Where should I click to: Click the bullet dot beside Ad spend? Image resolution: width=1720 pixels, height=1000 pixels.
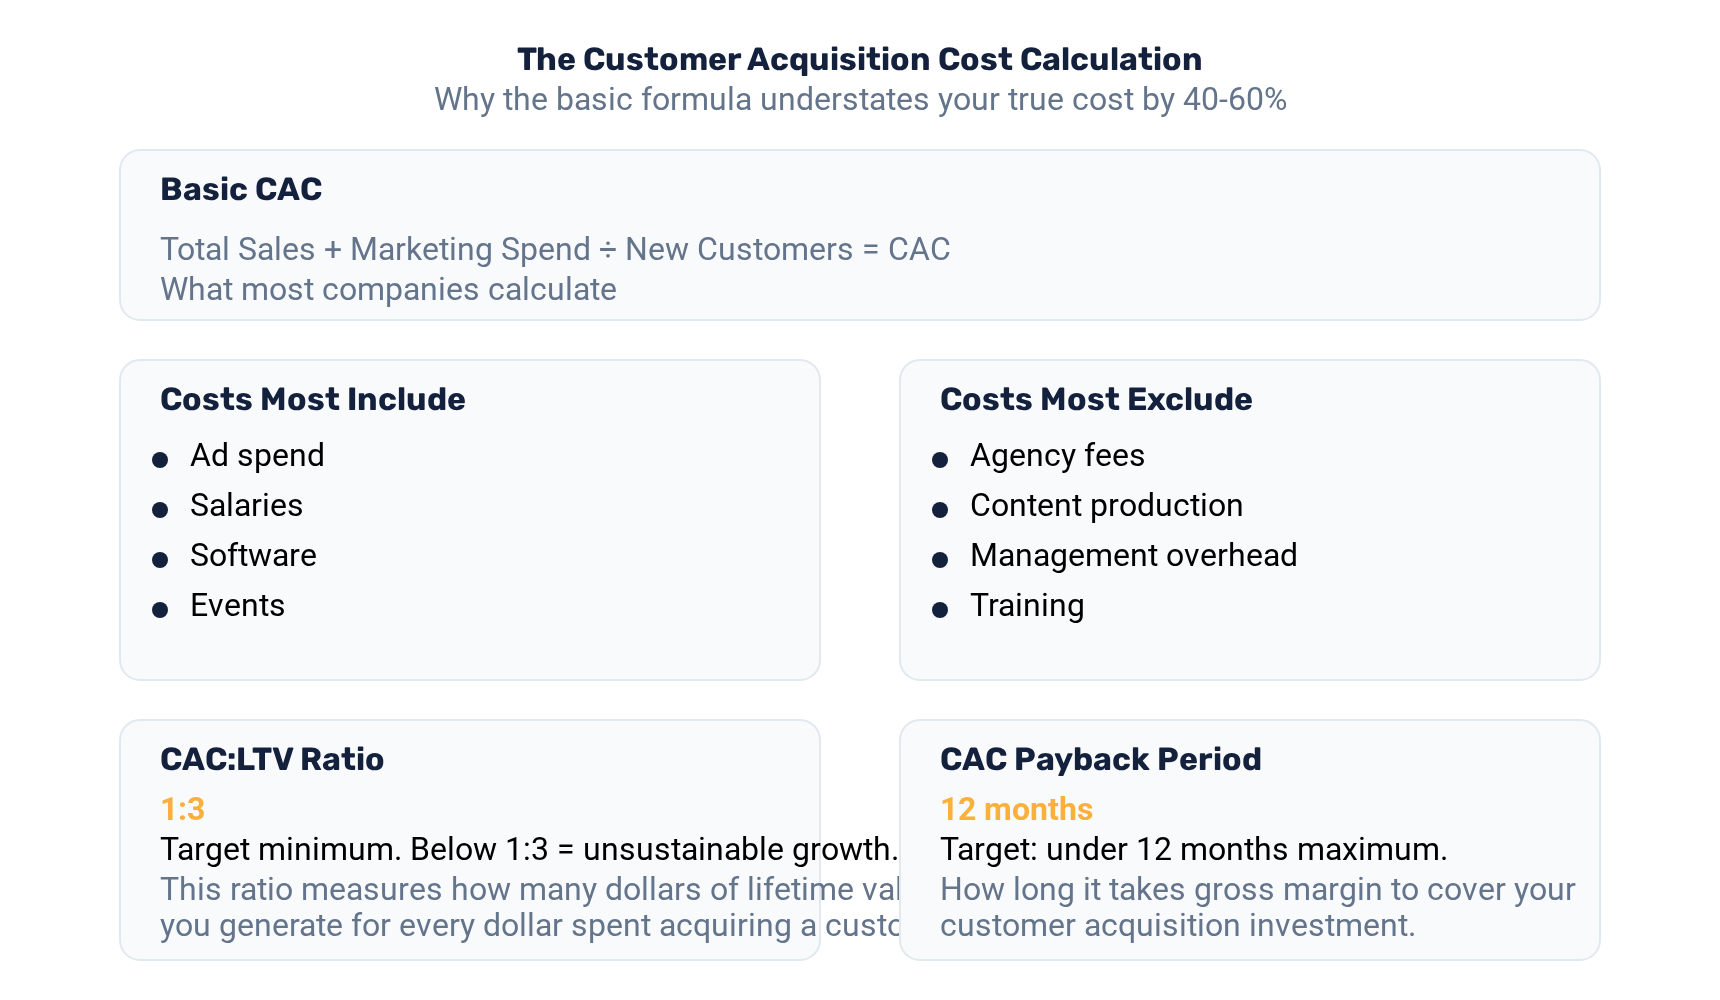(x=160, y=460)
